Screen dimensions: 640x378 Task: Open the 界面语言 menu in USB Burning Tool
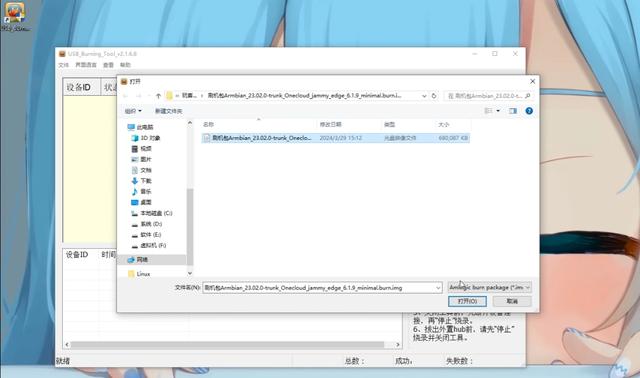point(86,65)
